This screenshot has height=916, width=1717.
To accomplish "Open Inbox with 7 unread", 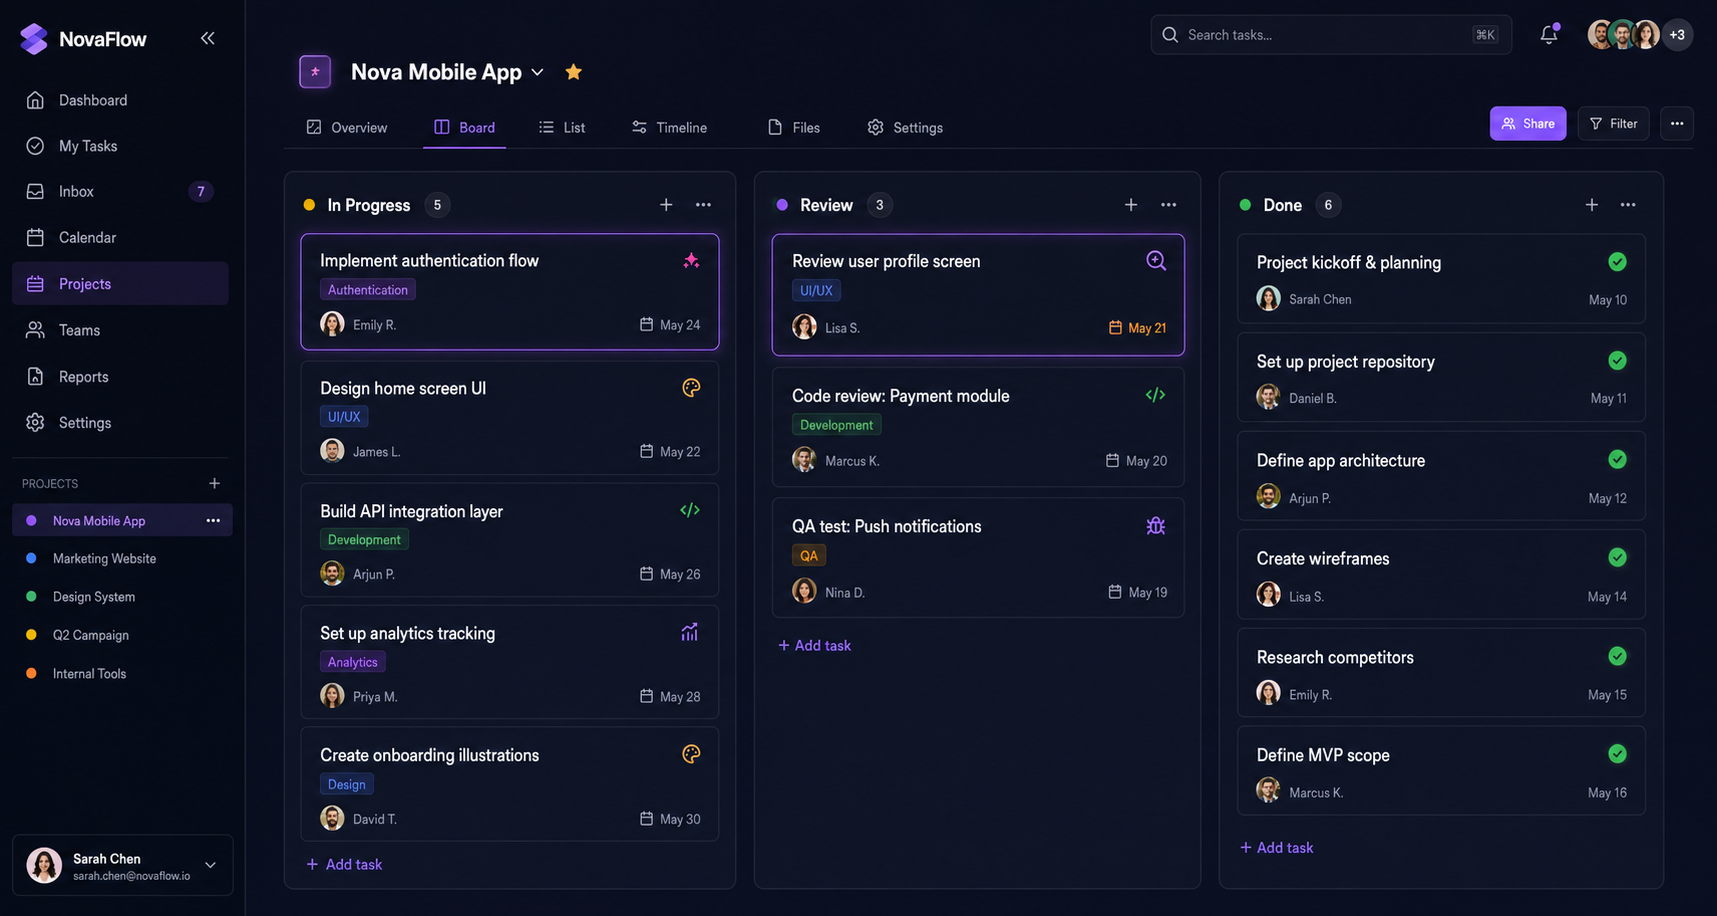I will 120,191.
